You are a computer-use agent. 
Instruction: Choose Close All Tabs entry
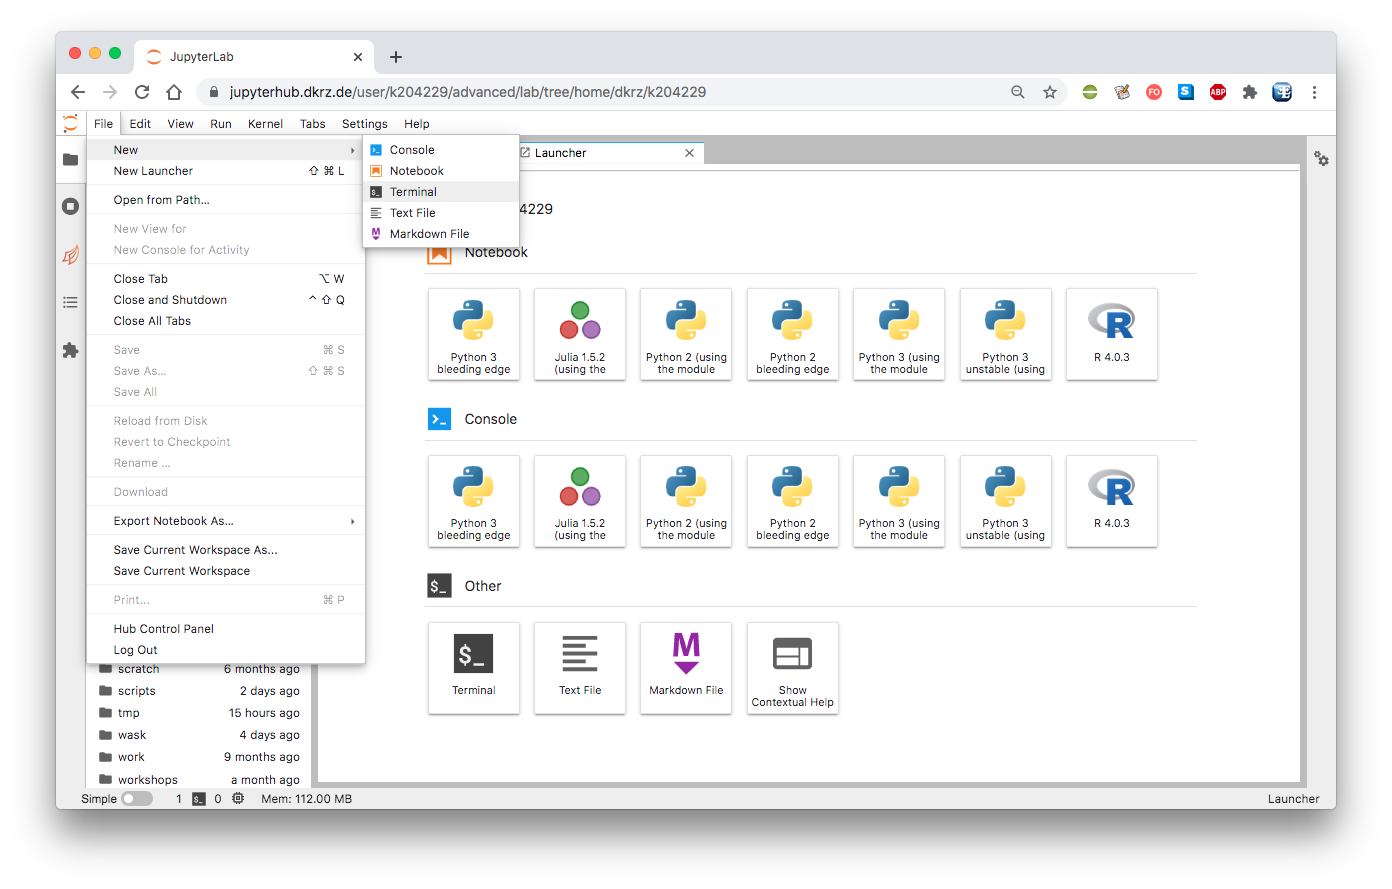pyautogui.click(x=226, y=321)
